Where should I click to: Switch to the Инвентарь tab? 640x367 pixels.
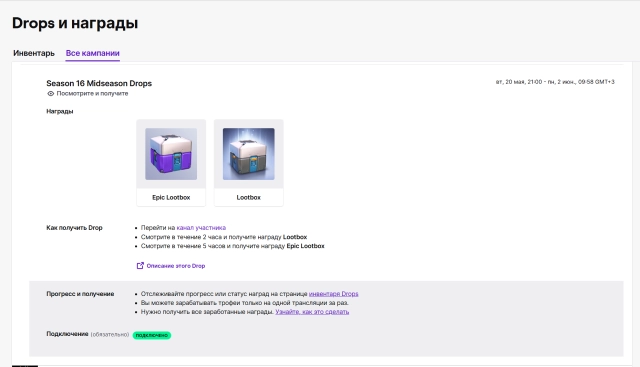34,53
